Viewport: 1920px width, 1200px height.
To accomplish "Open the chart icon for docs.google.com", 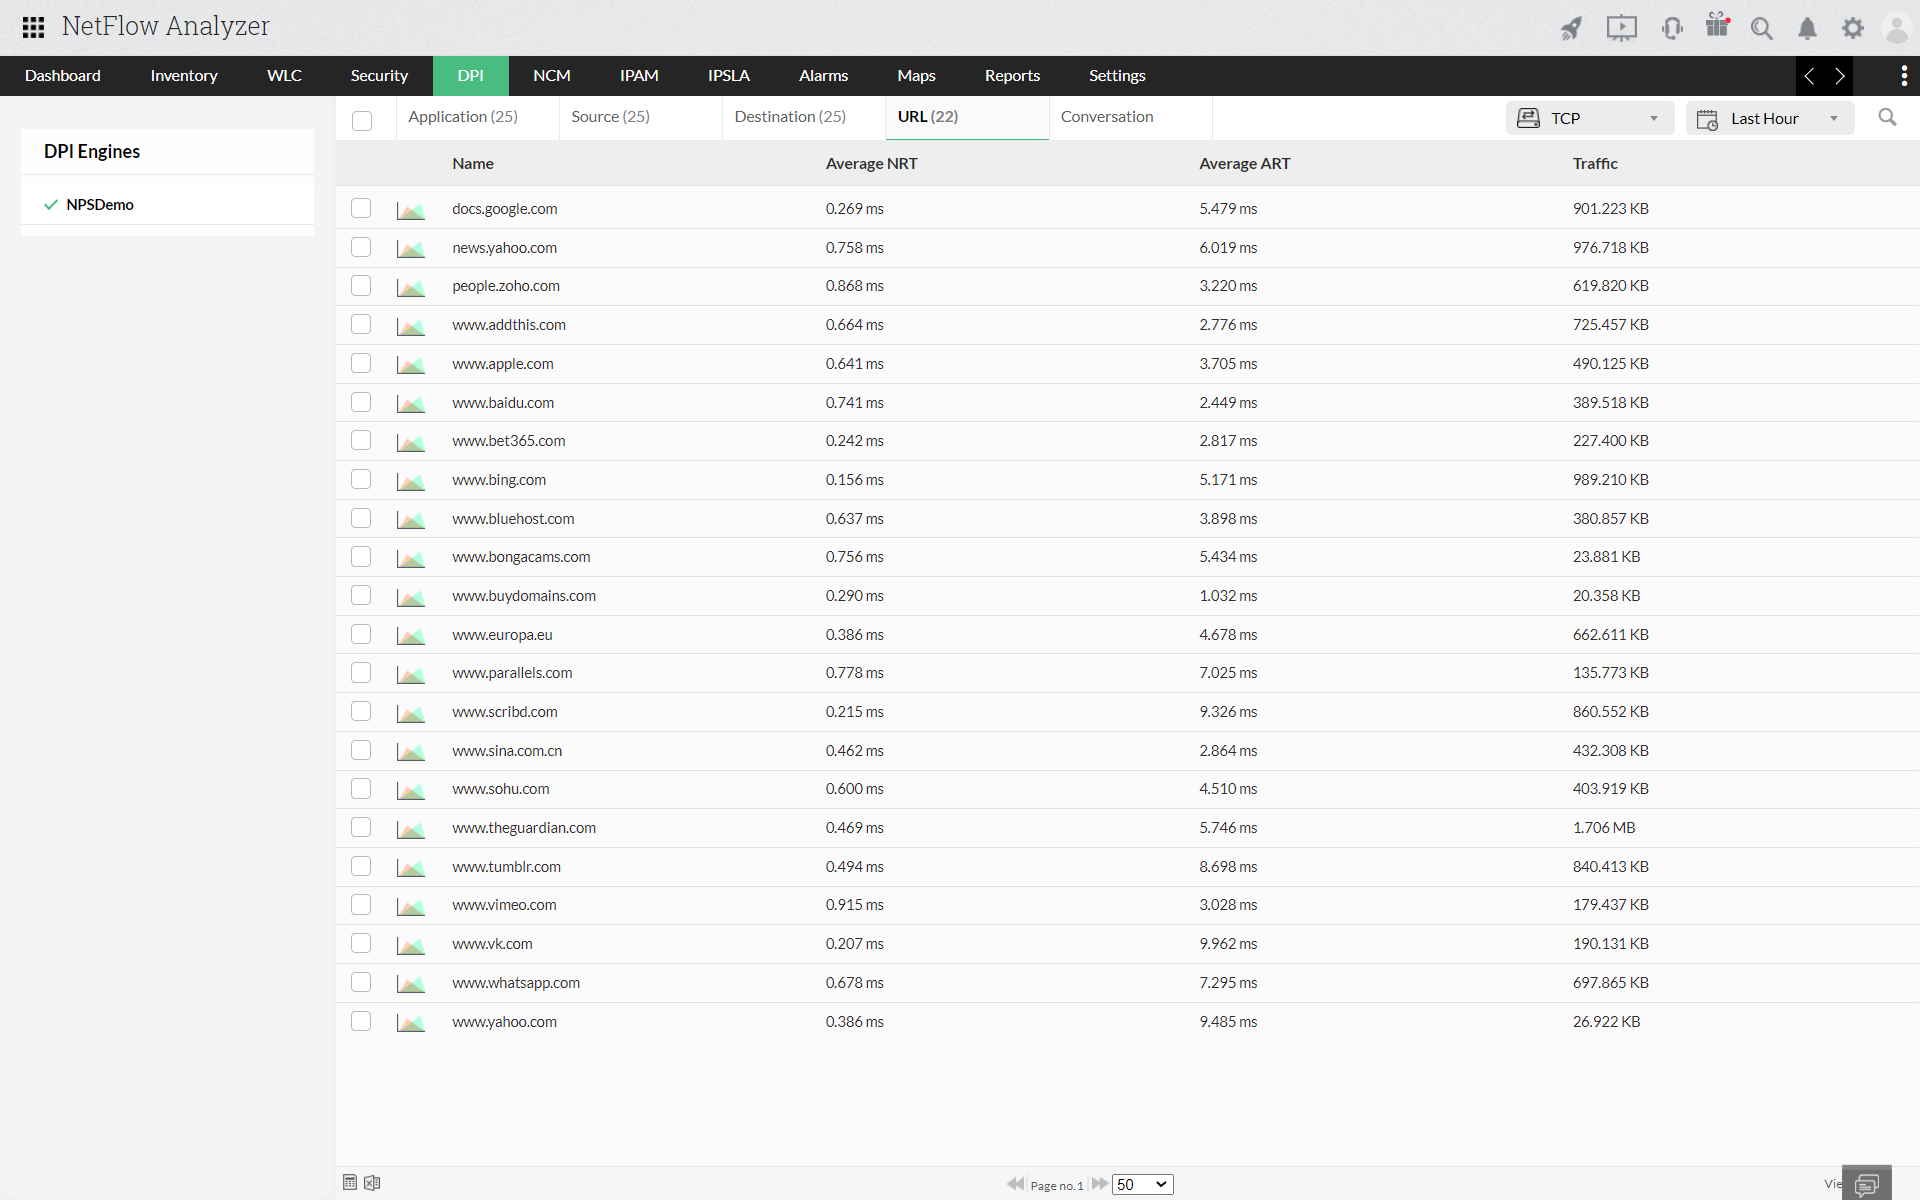I will pos(410,210).
